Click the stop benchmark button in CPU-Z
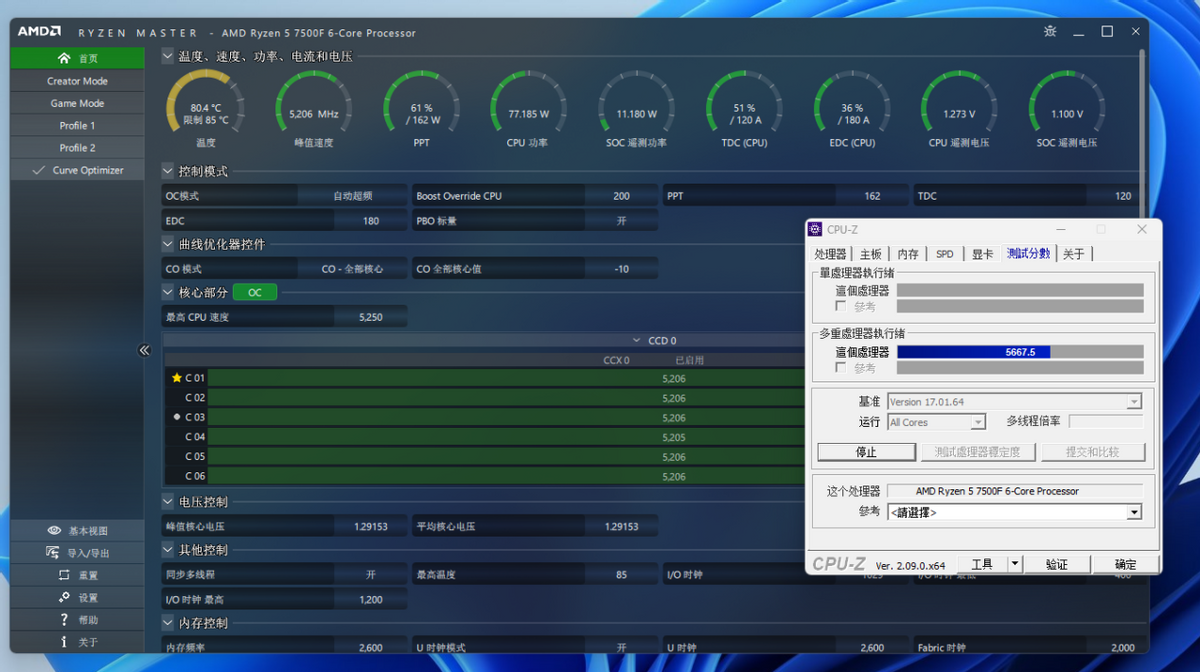Image resolution: width=1200 pixels, height=672 pixels. (866, 452)
